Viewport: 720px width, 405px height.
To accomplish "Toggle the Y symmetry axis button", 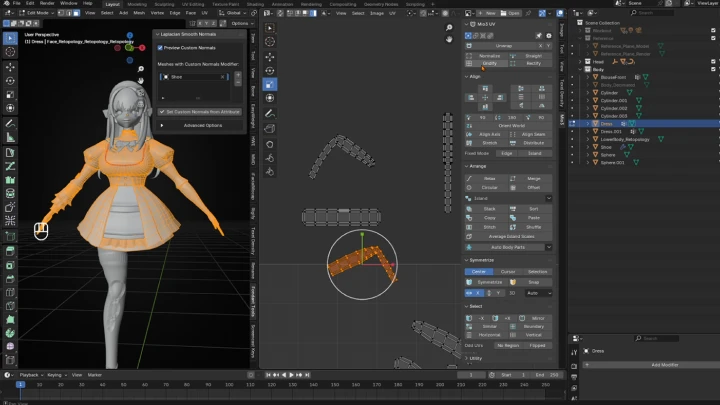I will pos(494,293).
